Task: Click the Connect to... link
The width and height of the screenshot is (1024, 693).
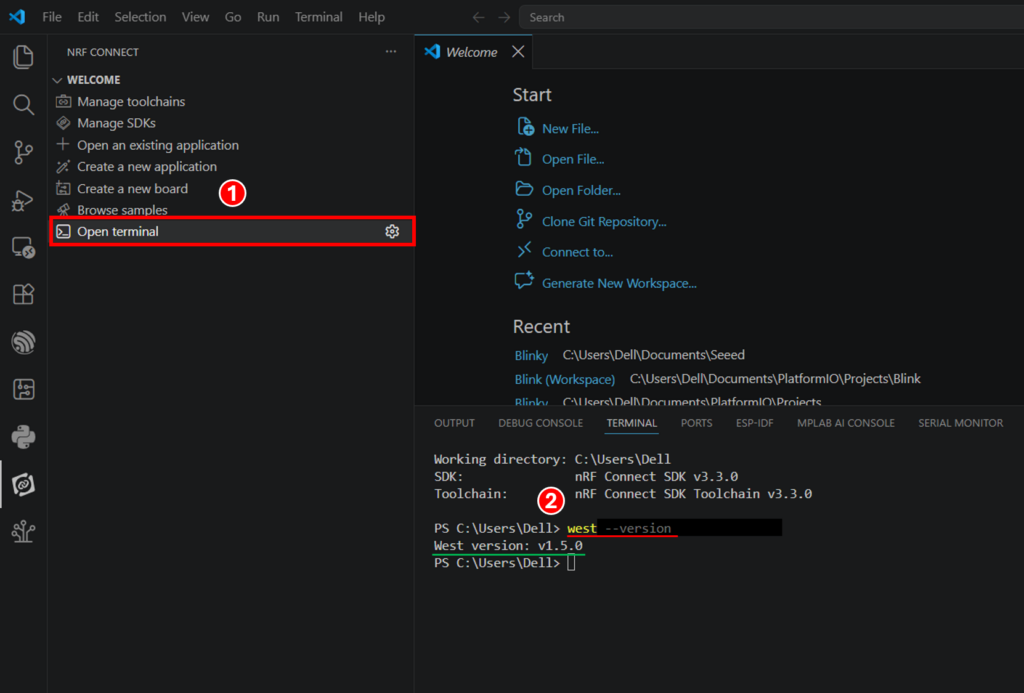Action: click(577, 252)
